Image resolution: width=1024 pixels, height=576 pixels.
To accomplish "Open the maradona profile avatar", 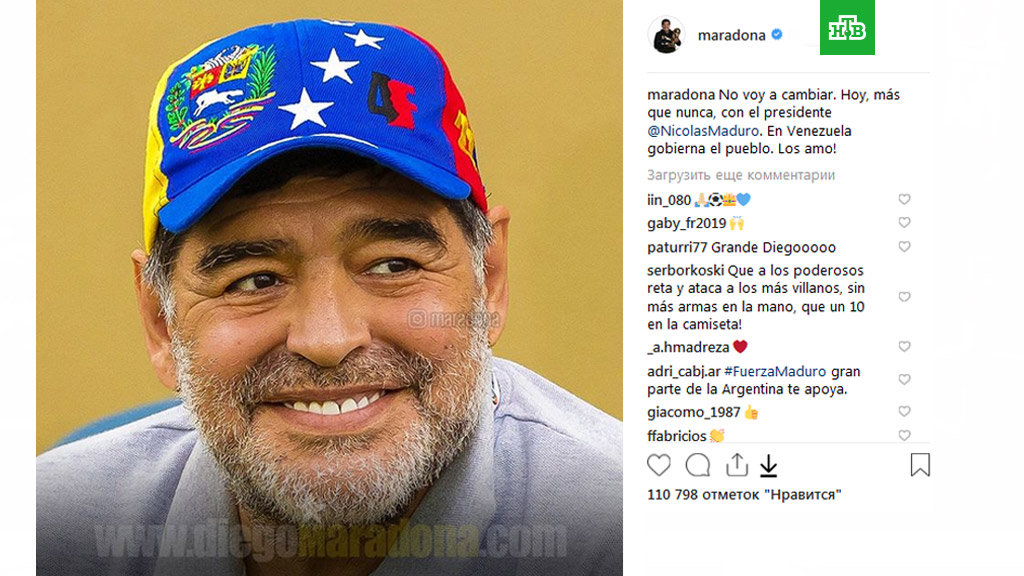I will pyautogui.click(x=665, y=35).
